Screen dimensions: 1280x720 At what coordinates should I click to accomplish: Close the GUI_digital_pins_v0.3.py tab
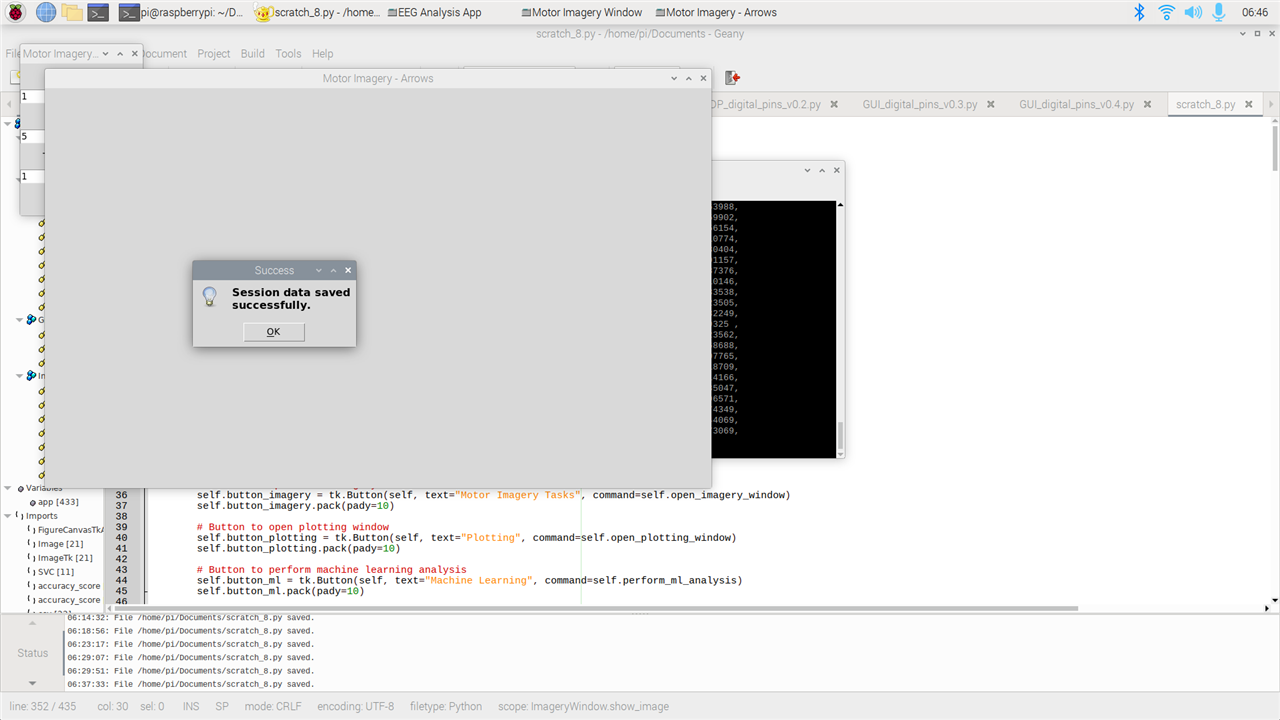pyautogui.click(x=990, y=104)
